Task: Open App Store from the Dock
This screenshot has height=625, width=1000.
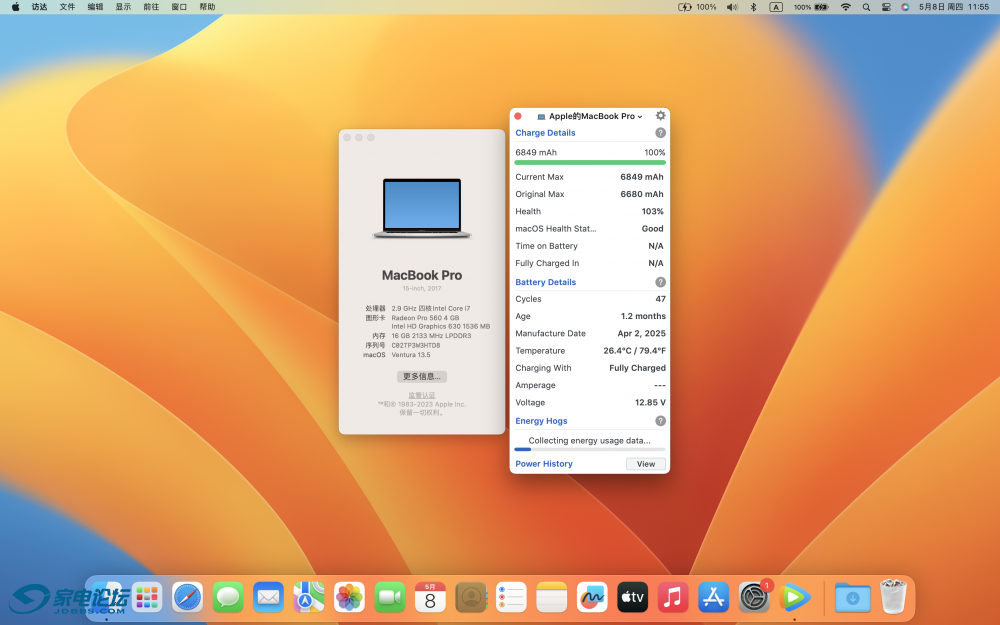Action: click(714, 598)
